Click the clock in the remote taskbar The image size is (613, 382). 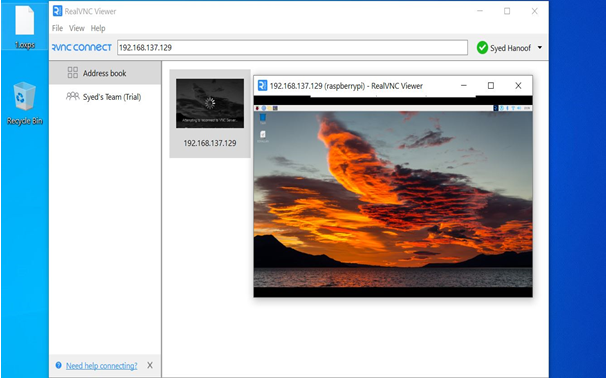point(527,108)
